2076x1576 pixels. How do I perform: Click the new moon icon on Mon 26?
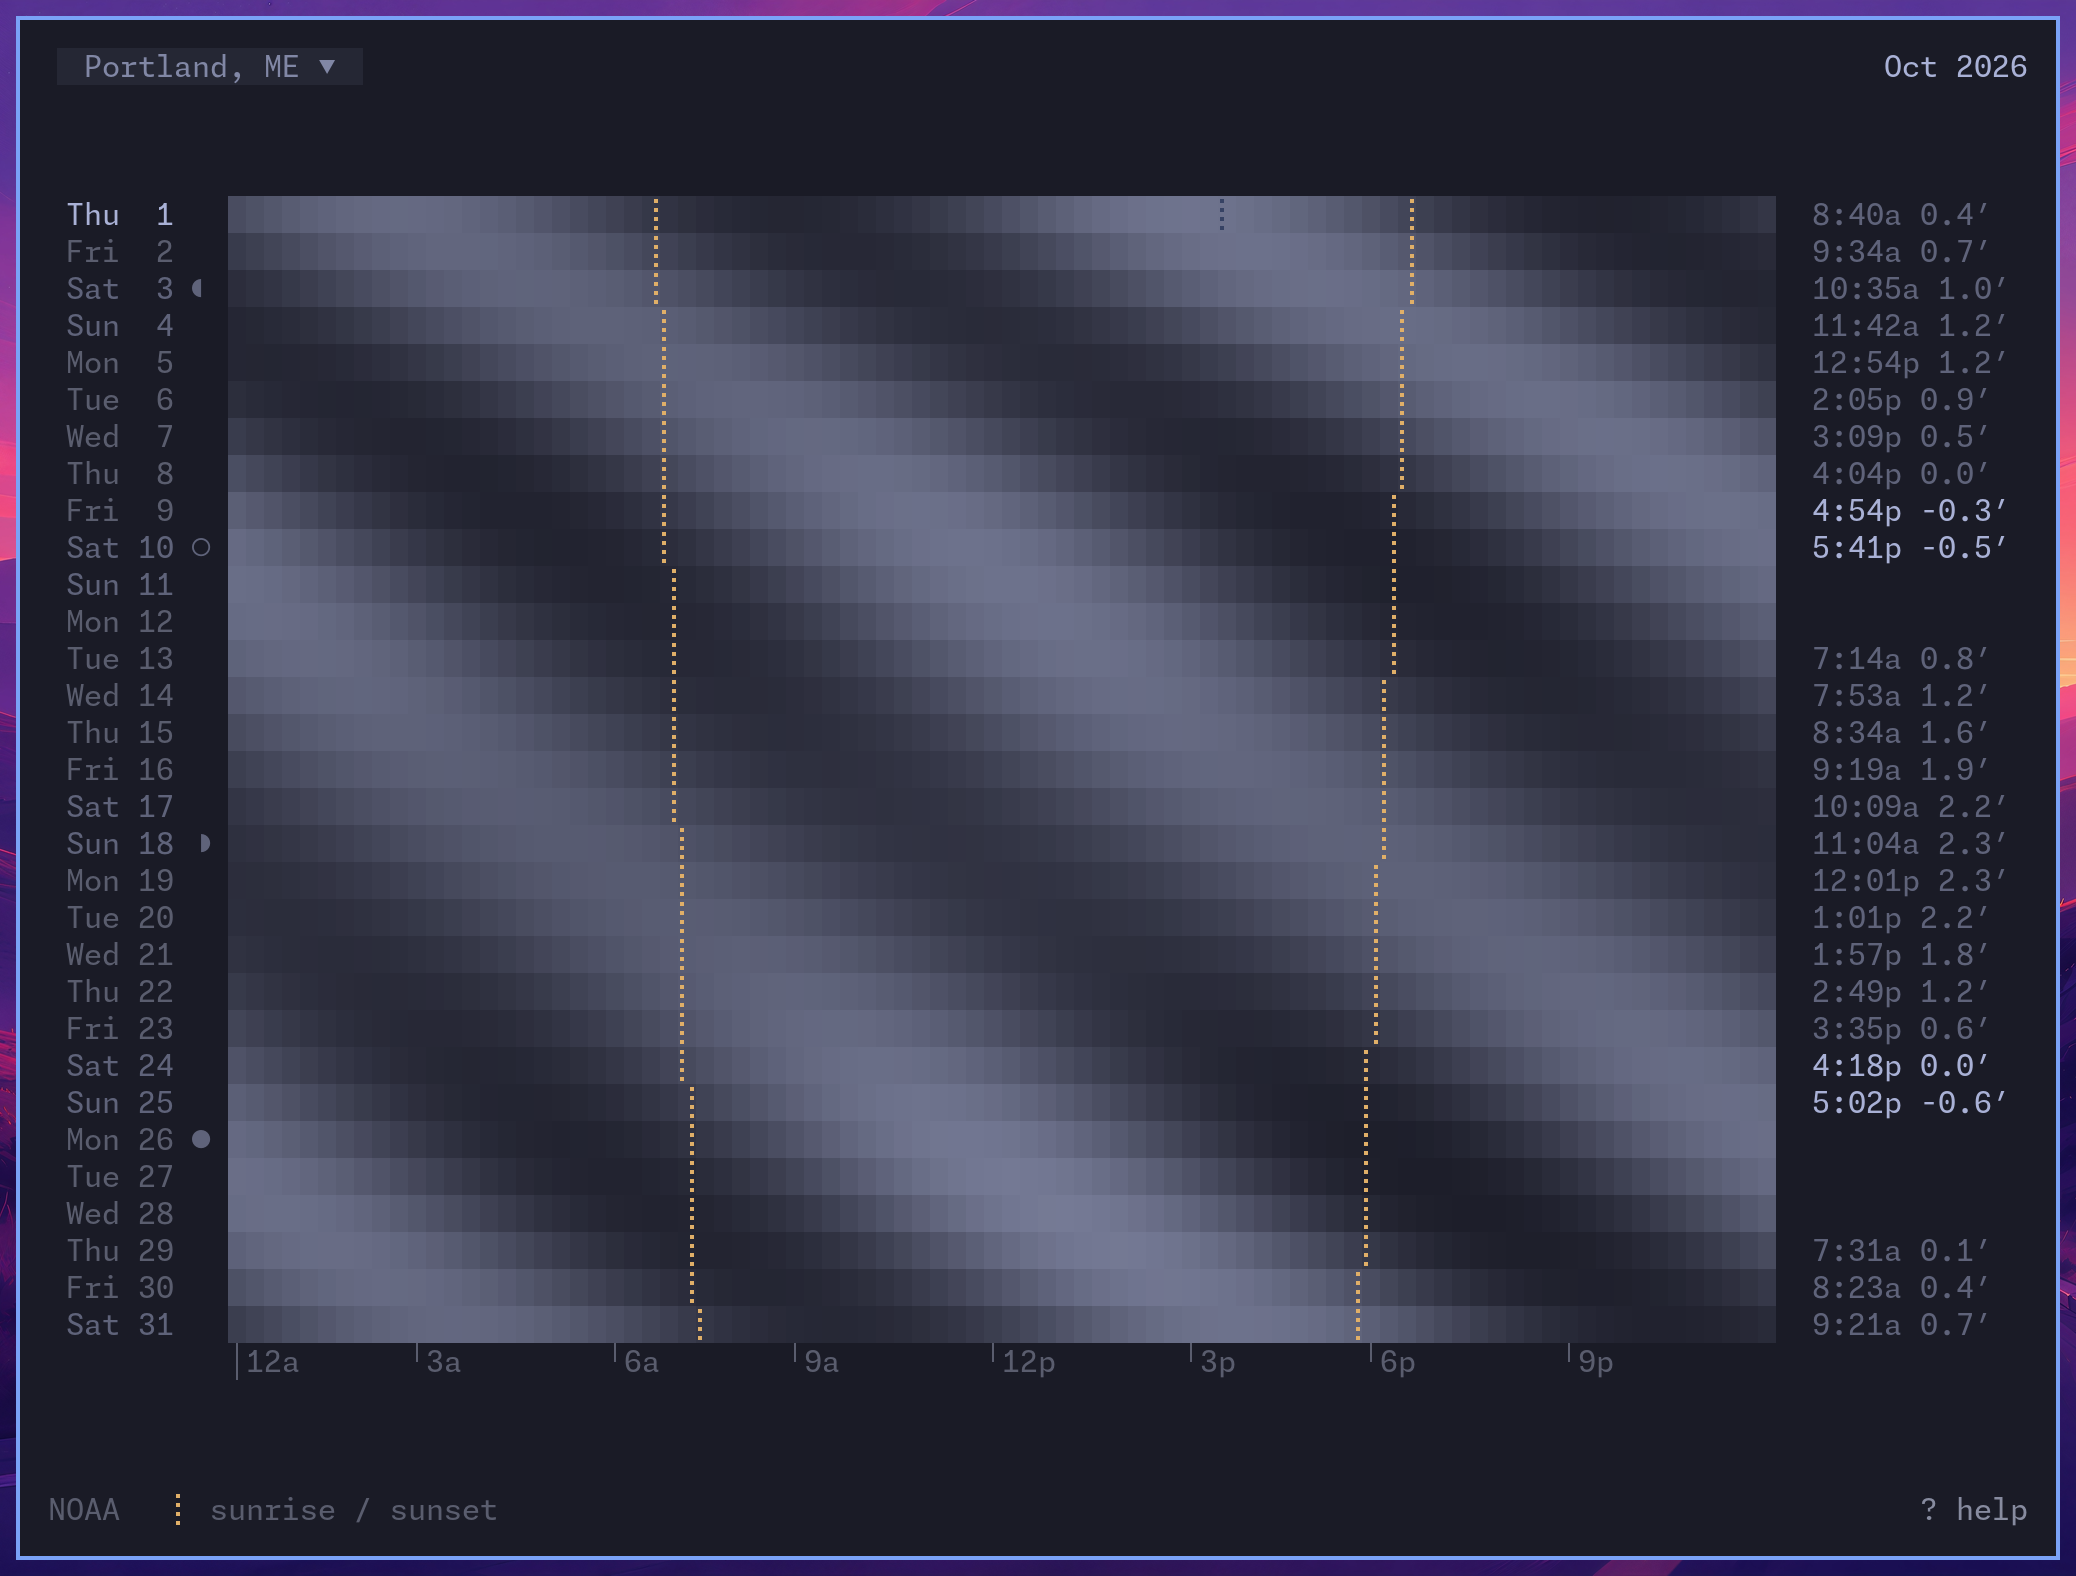pos(201,1140)
